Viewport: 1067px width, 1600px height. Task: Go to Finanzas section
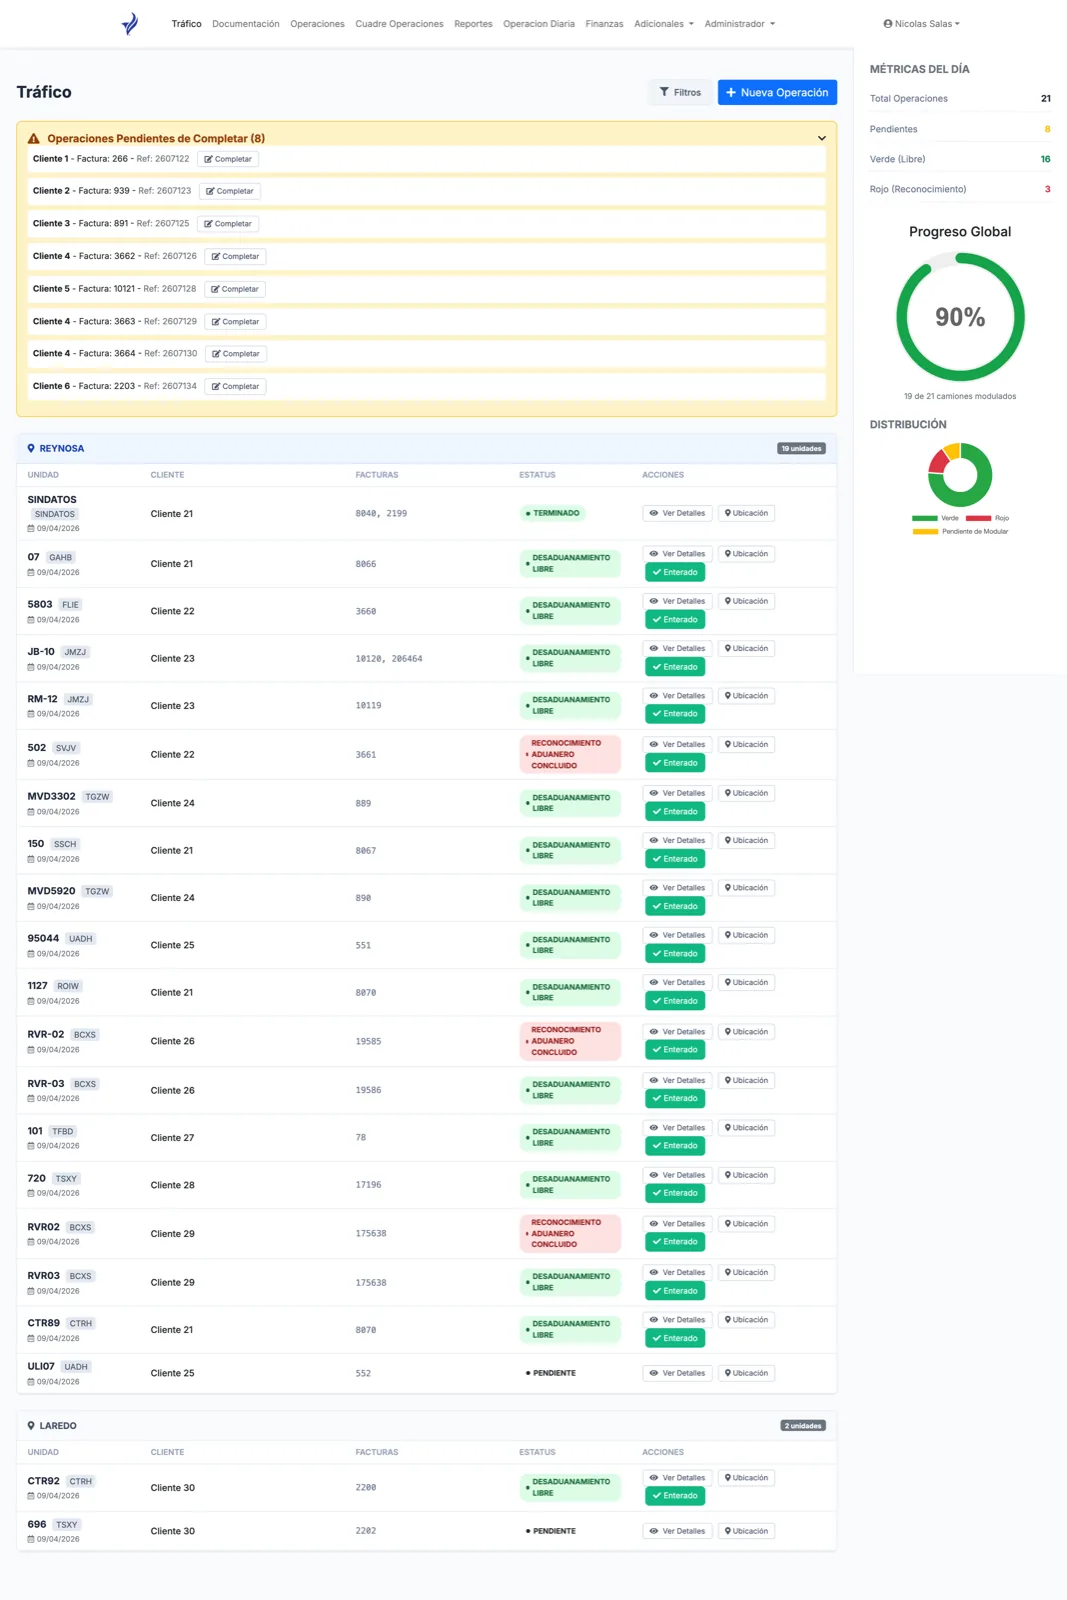tap(604, 24)
